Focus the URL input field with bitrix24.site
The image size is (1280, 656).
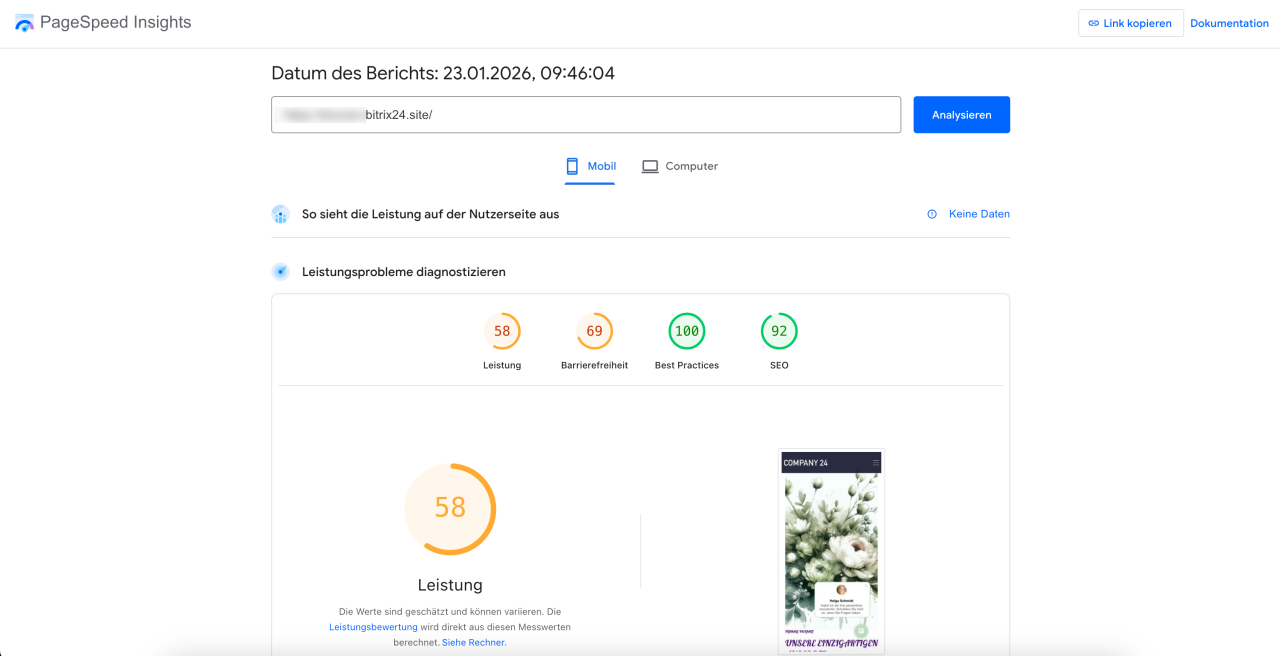point(585,115)
